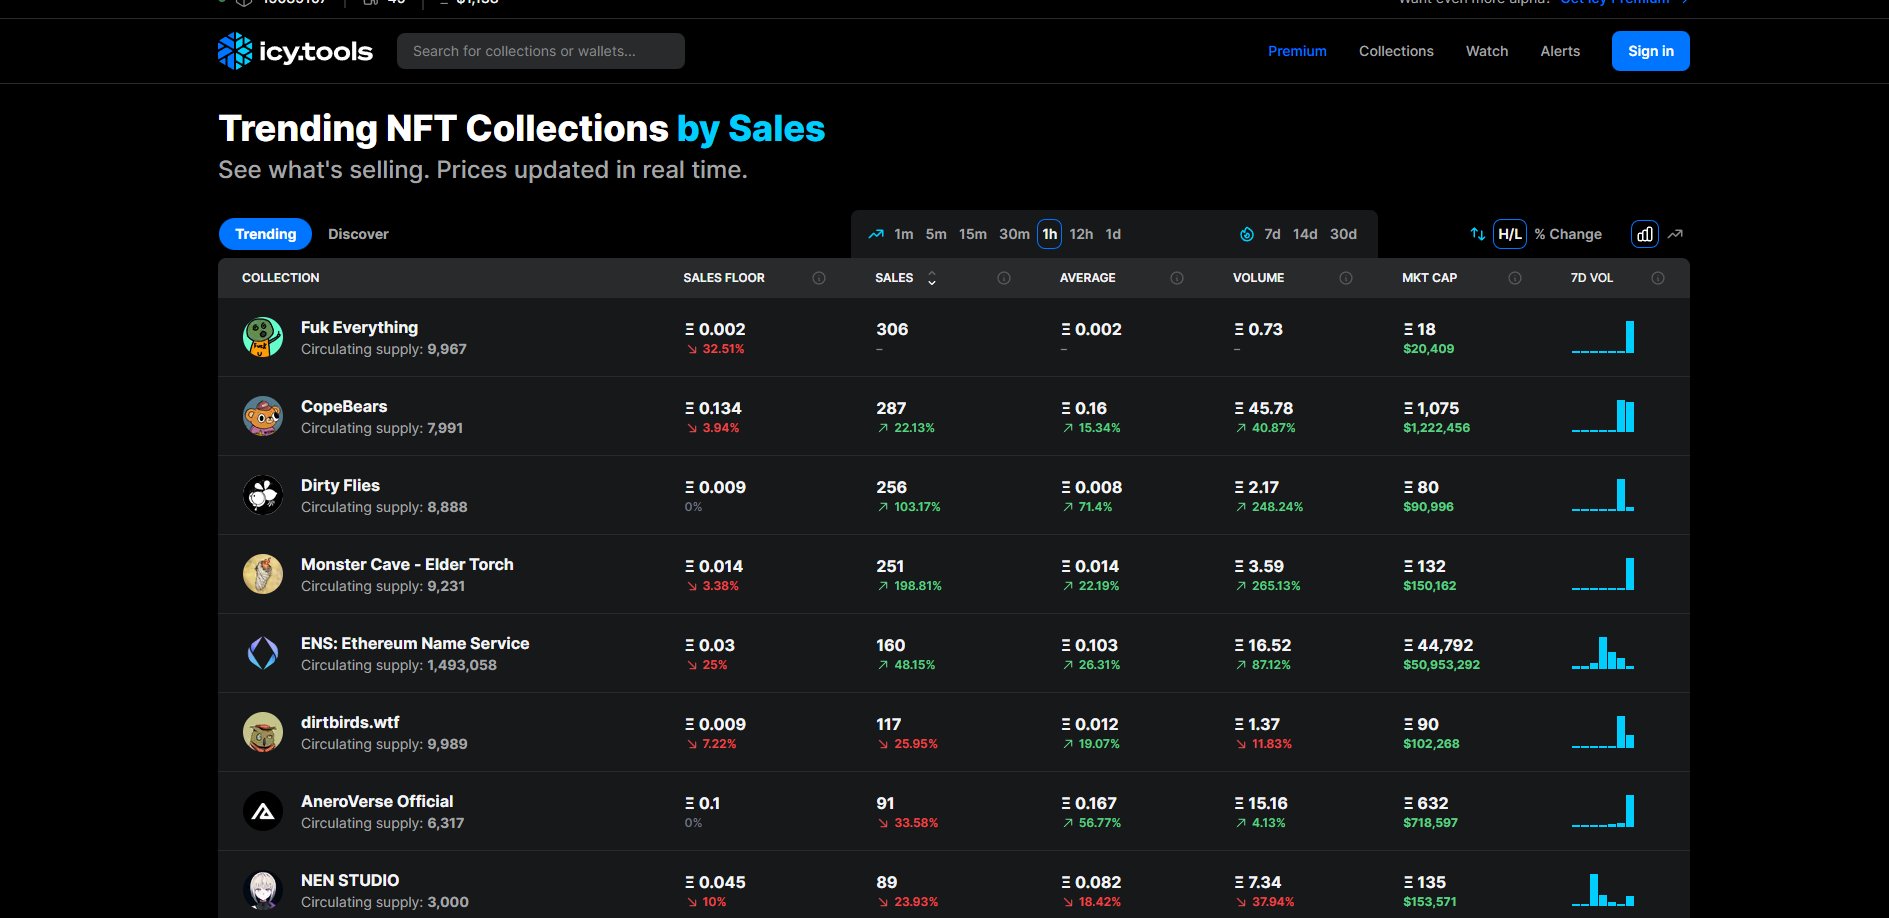The height and width of the screenshot is (918, 1889).
Task: Click the Monster Cave - Elder Torch avatar
Action: (x=263, y=574)
